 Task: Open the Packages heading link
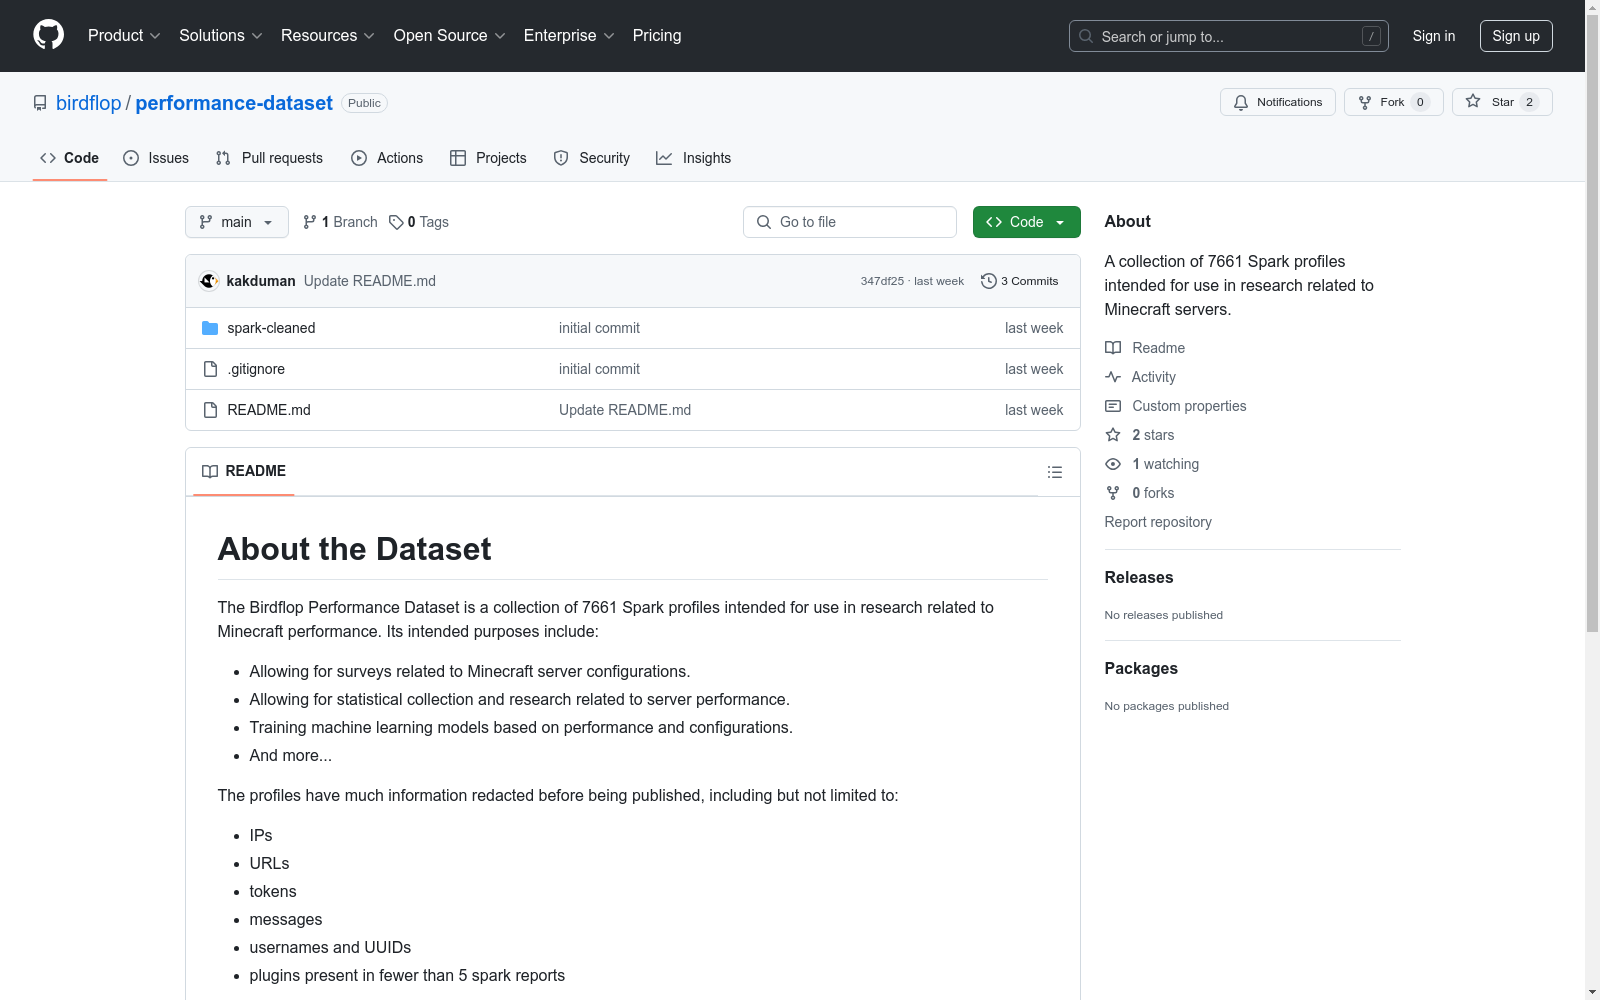click(x=1141, y=668)
